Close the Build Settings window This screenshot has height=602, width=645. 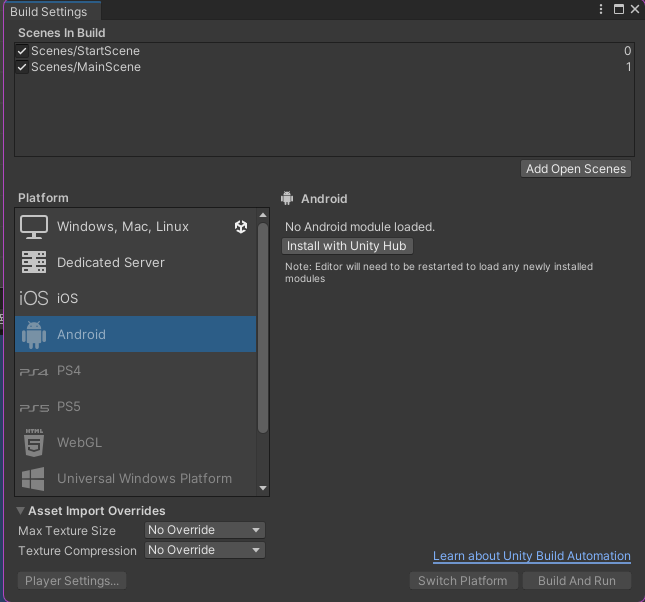pos(635,9)
